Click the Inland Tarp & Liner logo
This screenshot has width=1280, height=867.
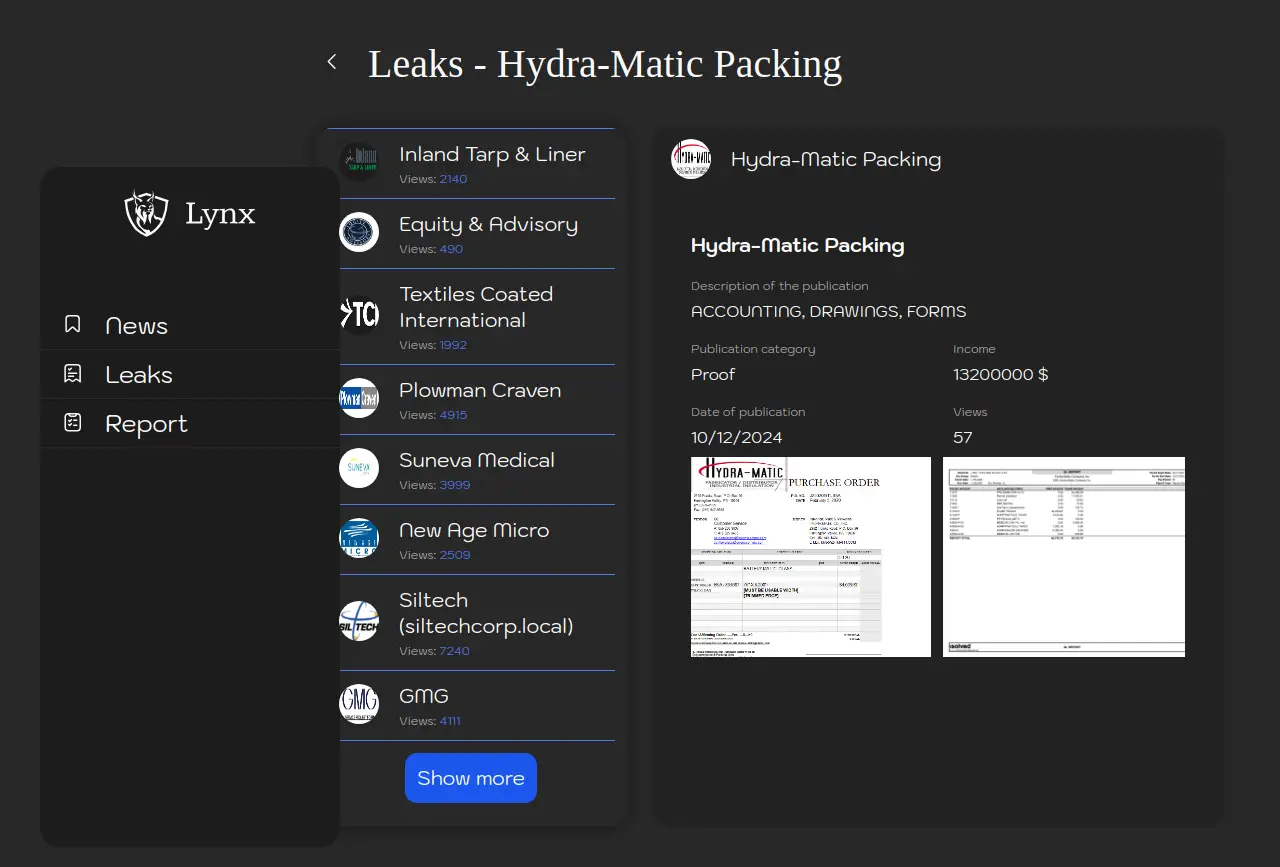[359, 162]
